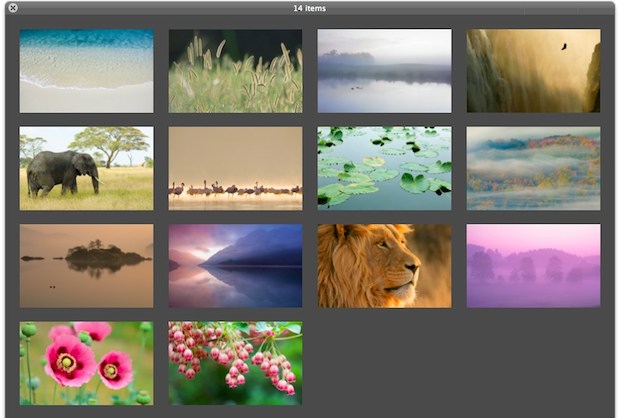The width and height of the screenshot is (620, 418).
Task: Open the beach shoreline wave photo
Action: click(x=86, y=70)
